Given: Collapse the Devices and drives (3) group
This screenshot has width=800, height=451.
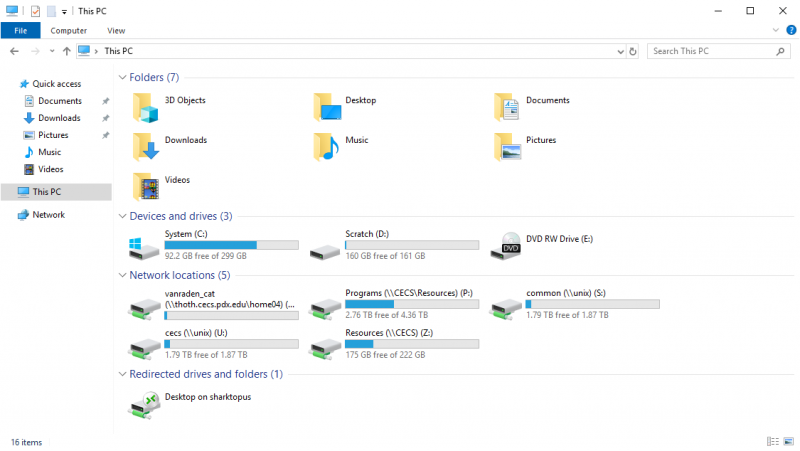Looking at the screenshot, I should click(122, 216).
